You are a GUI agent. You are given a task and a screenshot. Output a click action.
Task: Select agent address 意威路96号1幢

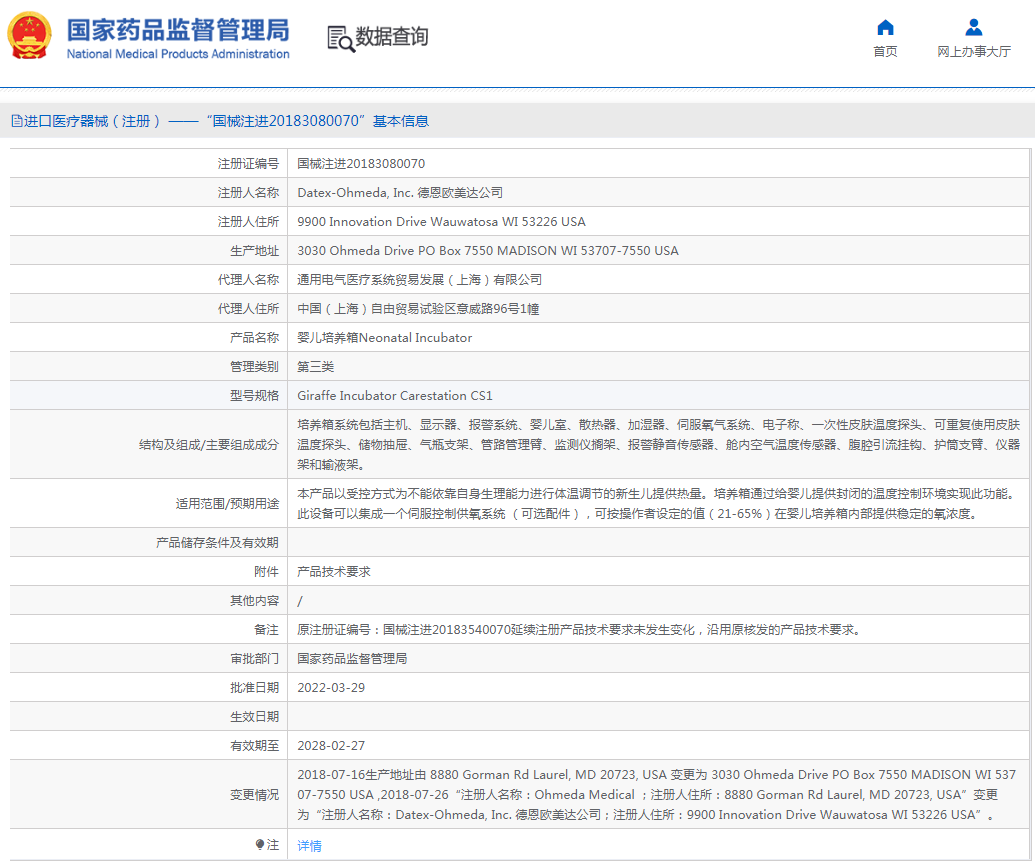click(x=418, y=309)
